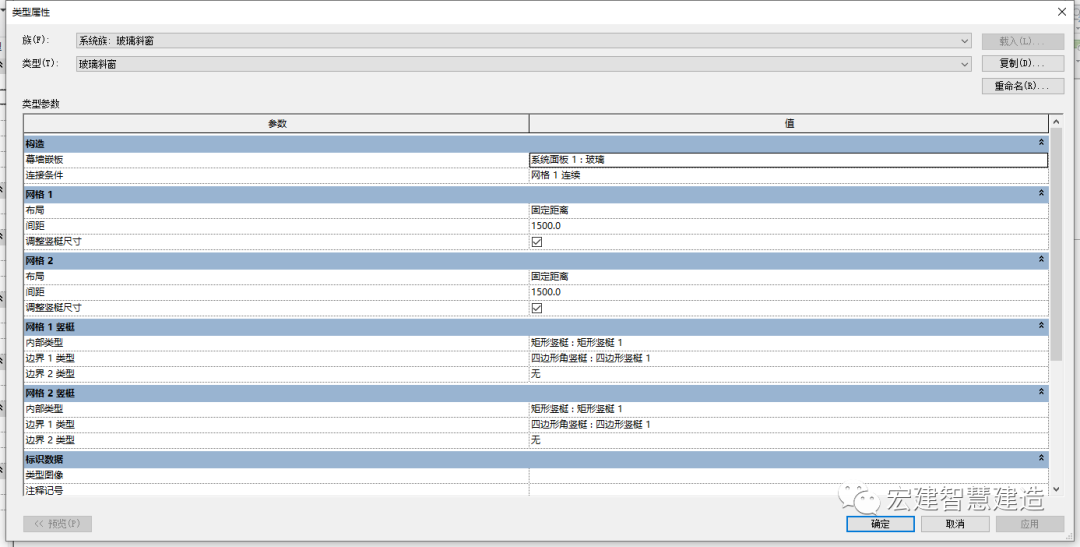Close the 类型属性 dialog
This screenshot has height=547, width=1080.
(x=1062, y=12)
